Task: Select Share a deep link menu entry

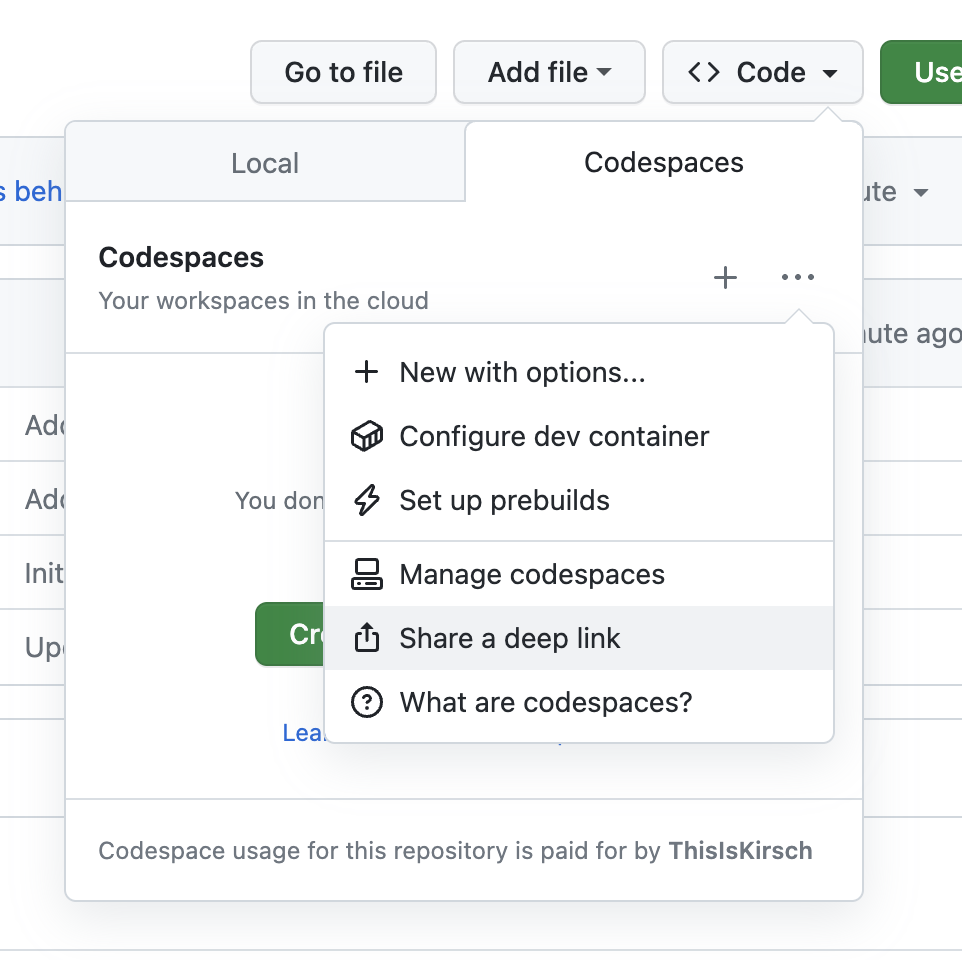Action: point(510,638)
